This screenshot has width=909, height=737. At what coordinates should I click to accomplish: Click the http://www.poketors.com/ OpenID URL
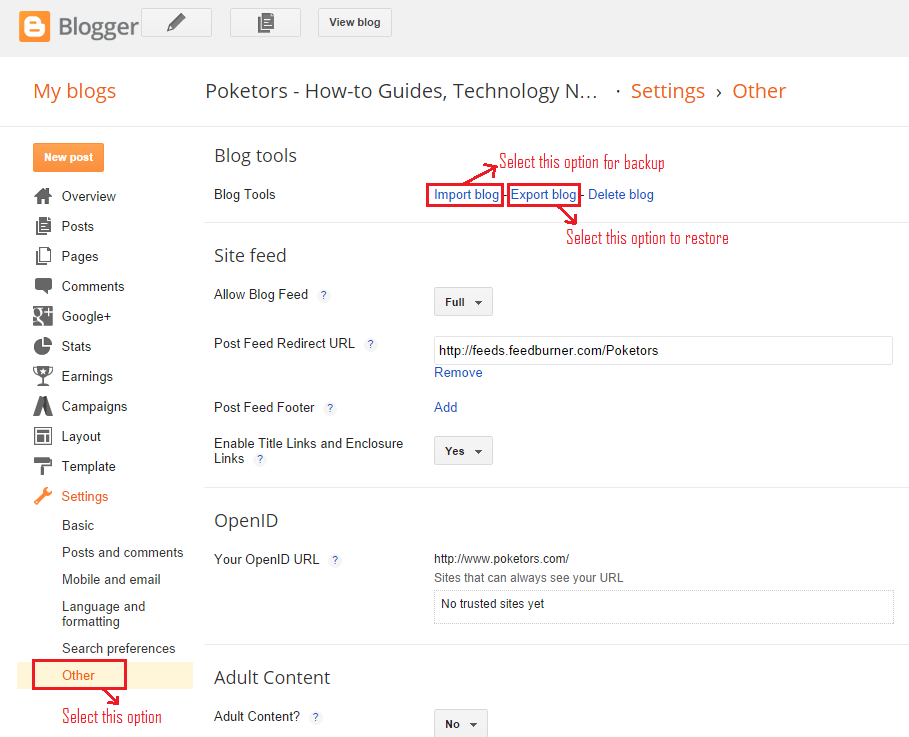501,559
